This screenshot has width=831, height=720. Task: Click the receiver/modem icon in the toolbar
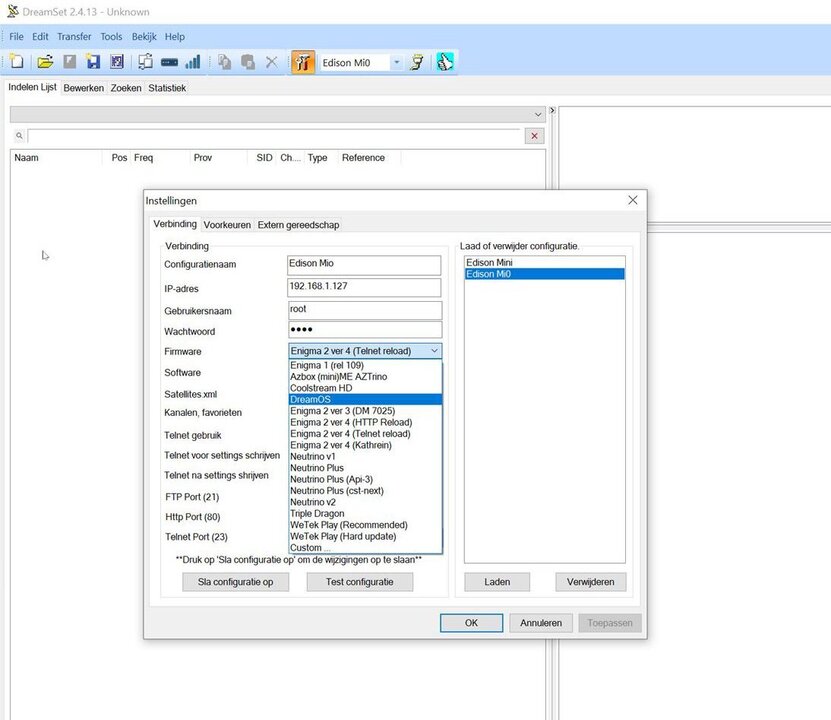(167, 61)
